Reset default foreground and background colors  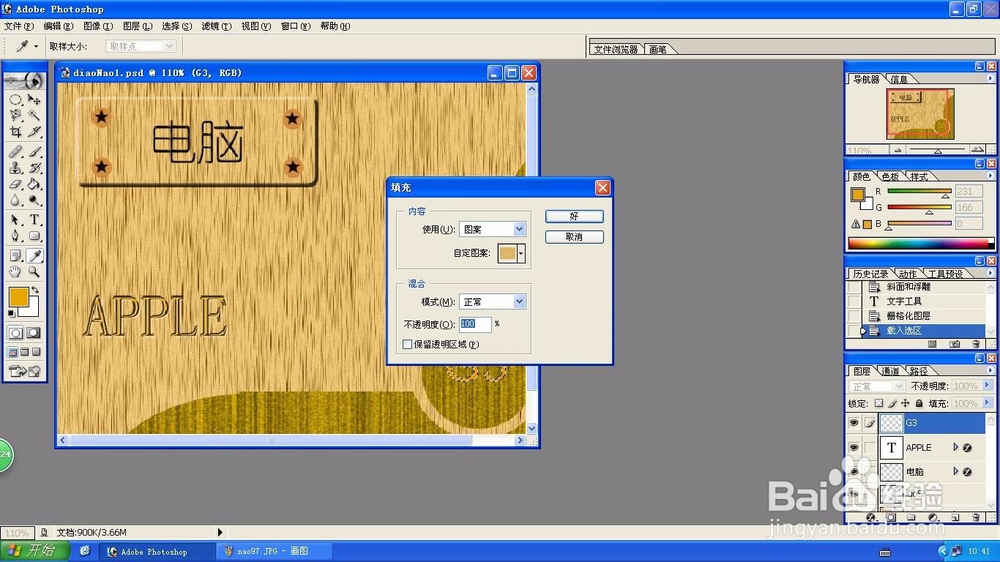click(x=11, y=313)
